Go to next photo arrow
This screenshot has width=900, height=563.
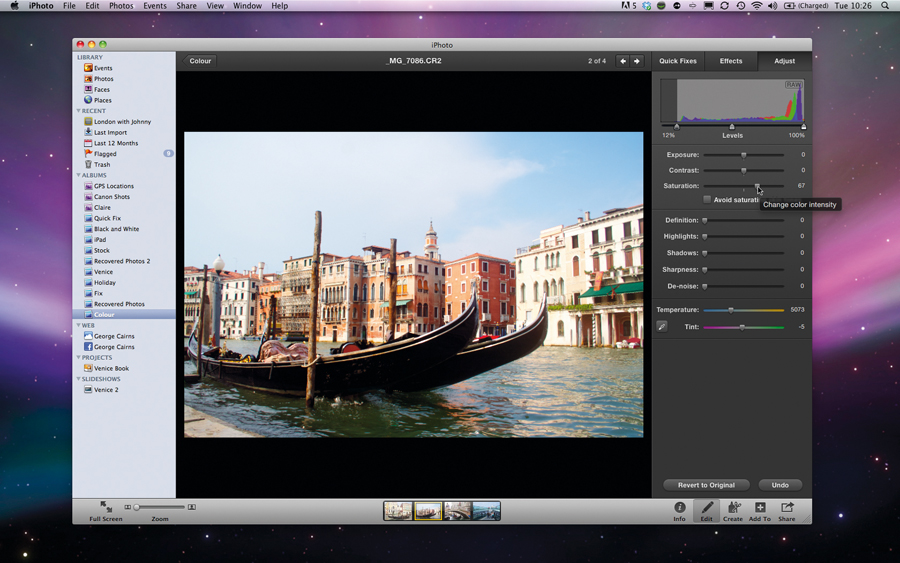[x=636, y=61]
